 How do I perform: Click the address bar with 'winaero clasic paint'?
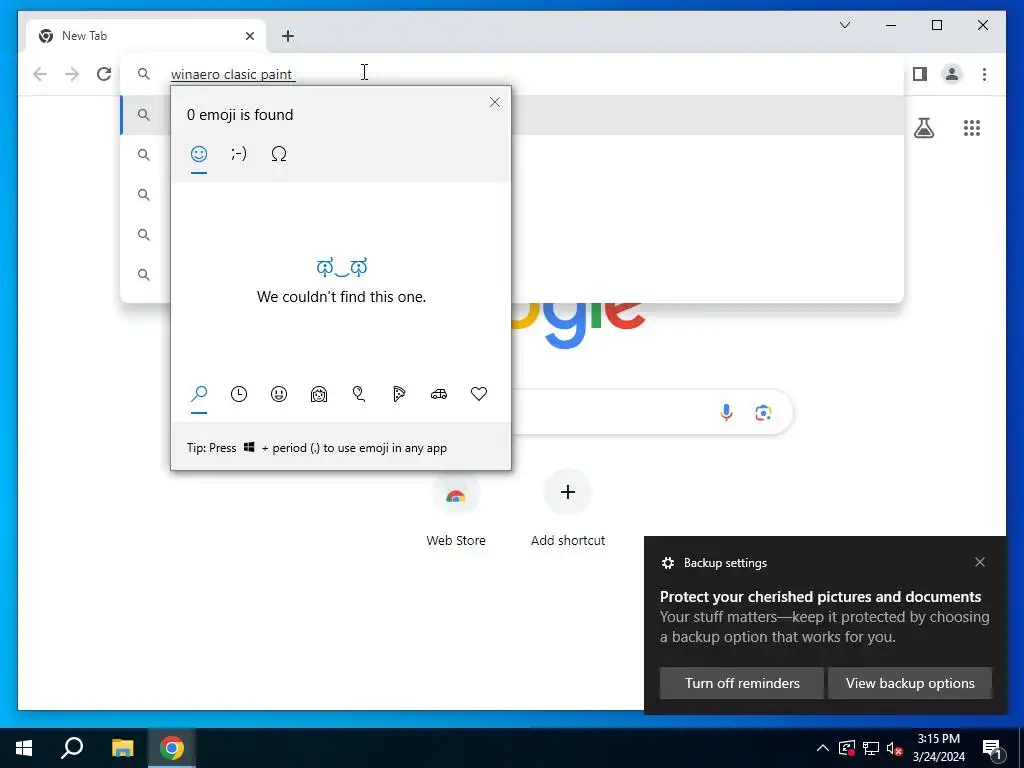pos(513,74)
